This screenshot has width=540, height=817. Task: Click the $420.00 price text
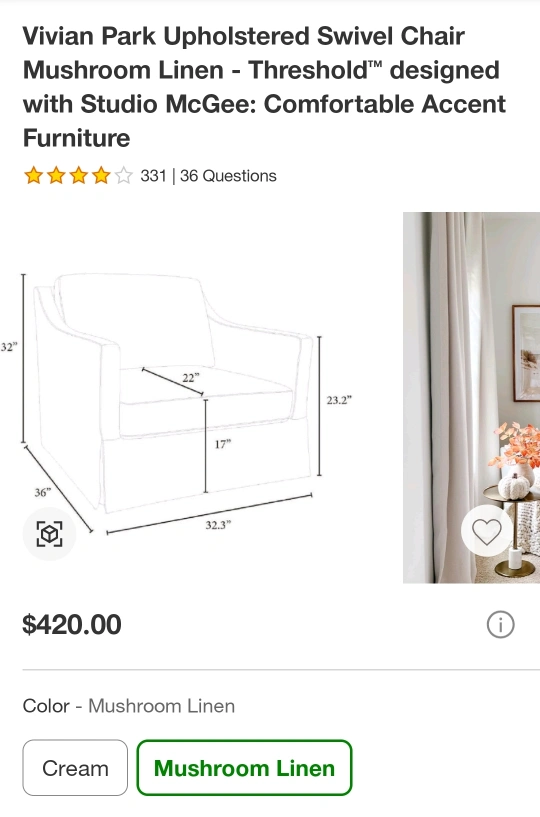(72, 624)
